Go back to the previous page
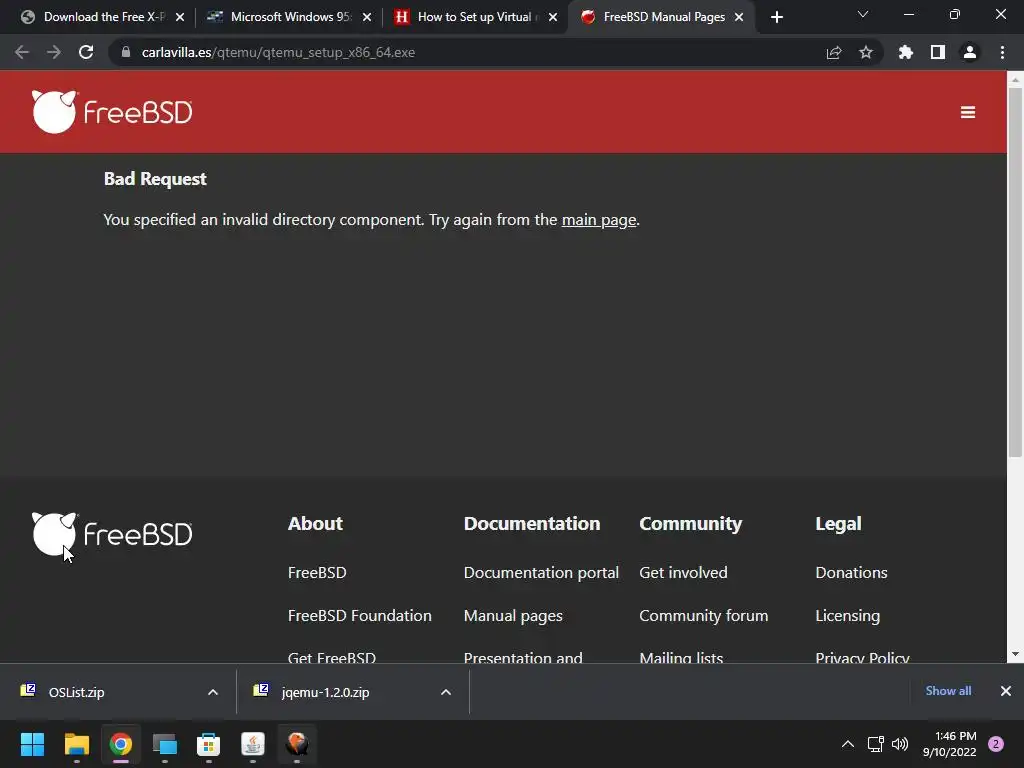1024x768 pixels. click(x=22, y=52)
